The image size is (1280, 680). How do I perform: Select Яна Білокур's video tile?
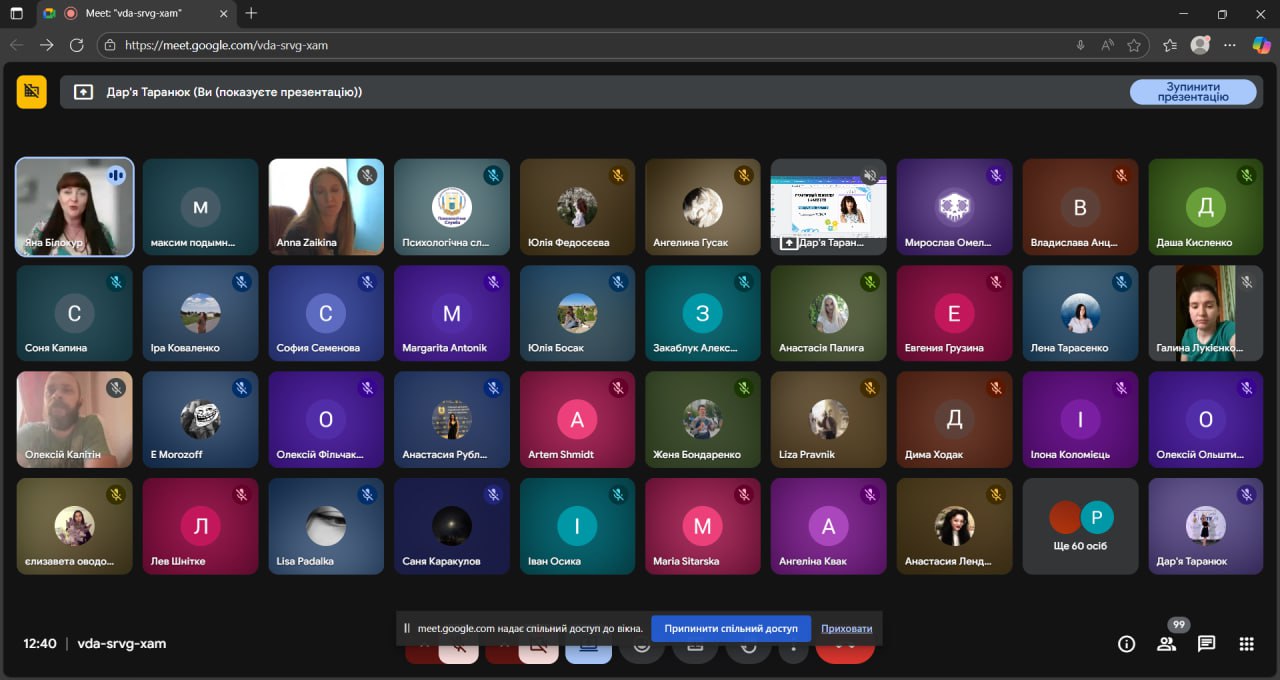[75, 207]
